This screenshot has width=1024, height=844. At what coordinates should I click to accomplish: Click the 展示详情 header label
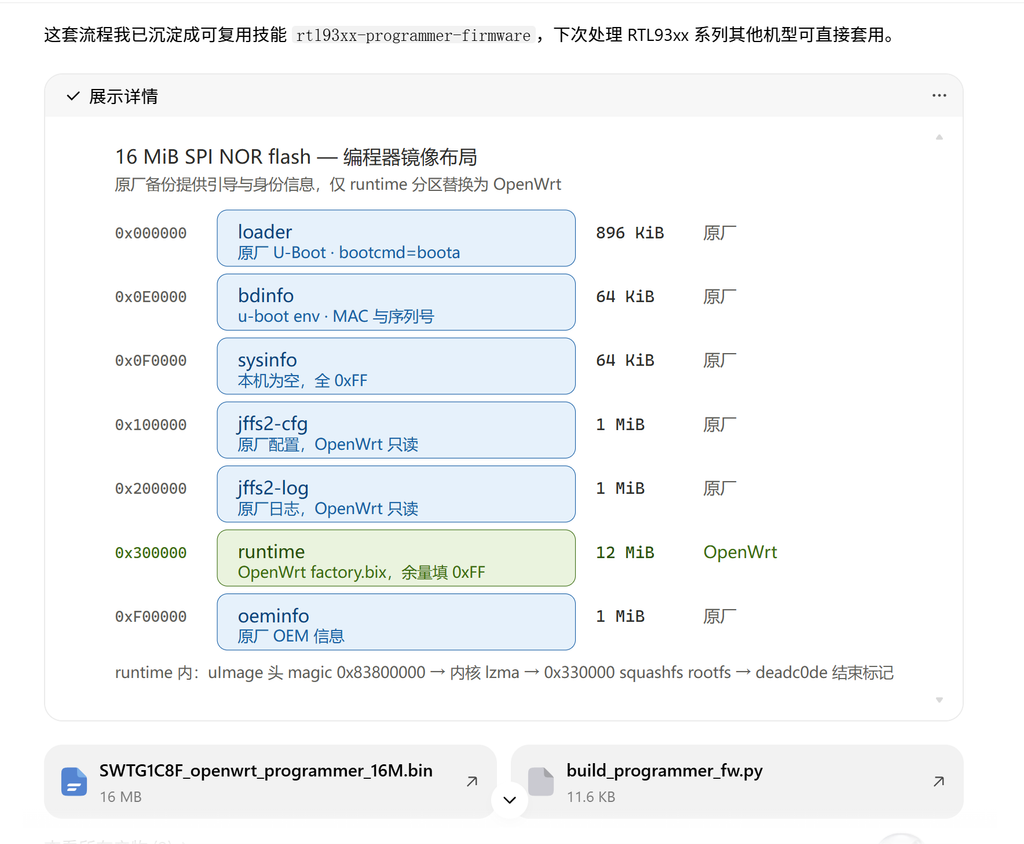[x=123, y=97]
